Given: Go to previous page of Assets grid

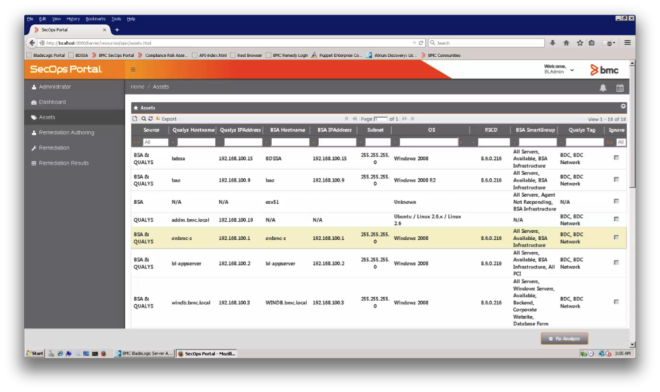Looking at the screenshot, I should pyautogui.click(x=355, y=119).
